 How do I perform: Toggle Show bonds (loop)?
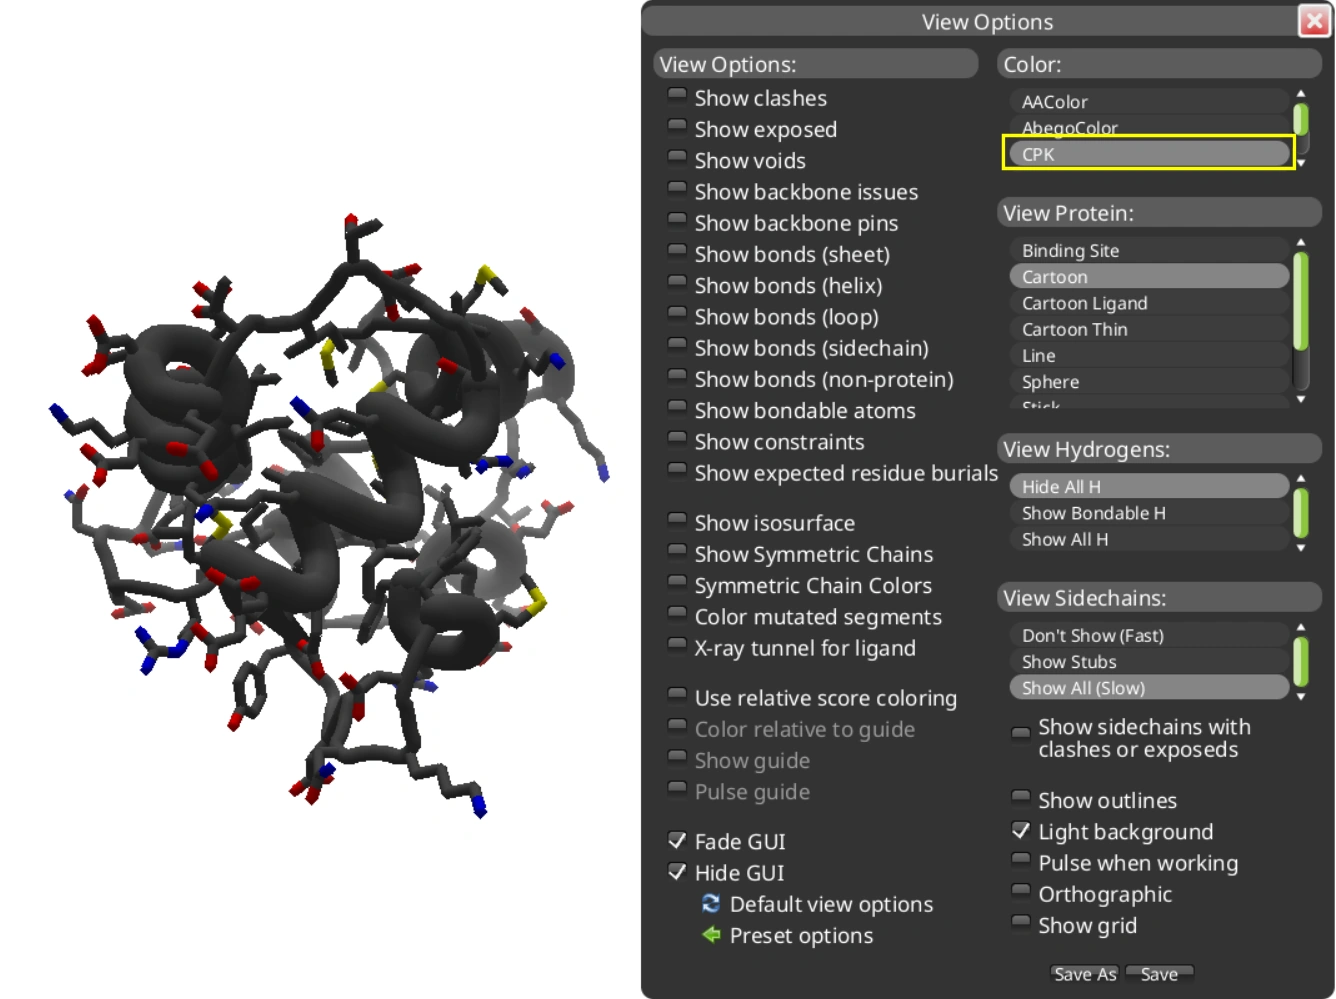coord(677,315)
